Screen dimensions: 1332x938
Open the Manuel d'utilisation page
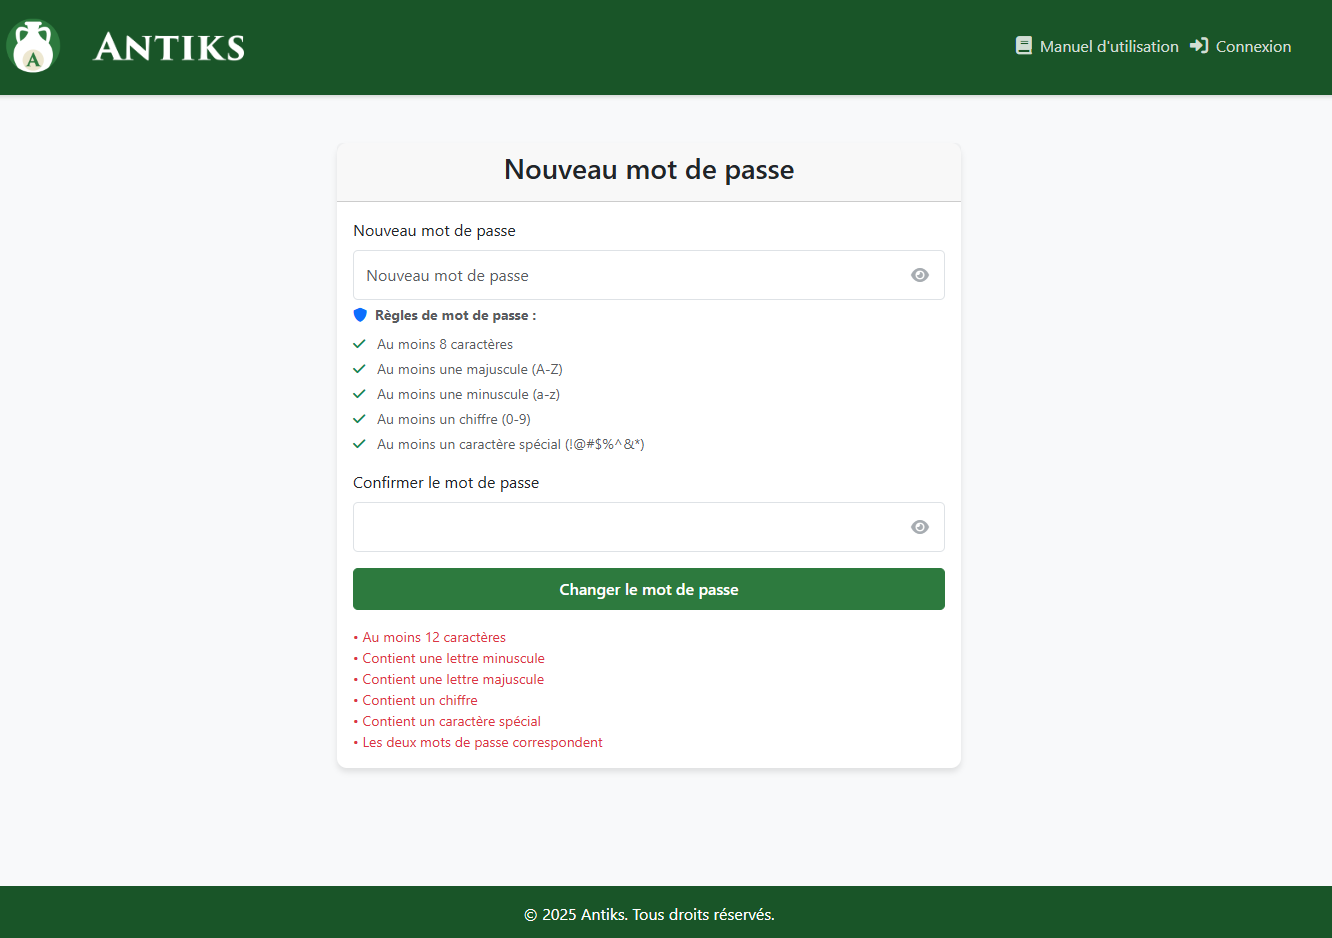click(x=1108, y=45)
